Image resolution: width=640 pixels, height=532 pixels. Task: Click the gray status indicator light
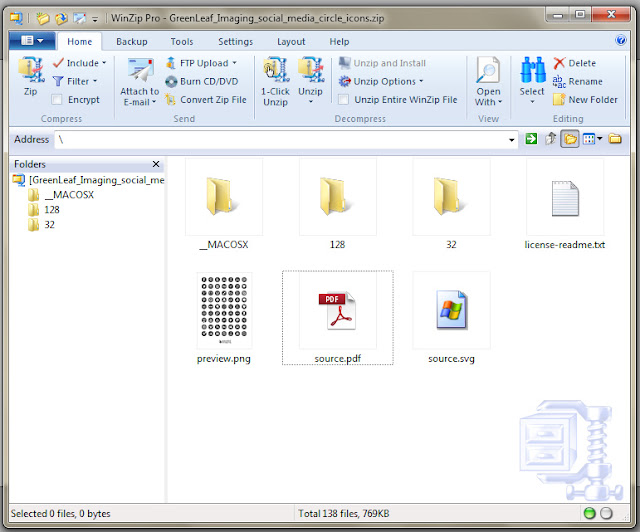coord(607,513)
